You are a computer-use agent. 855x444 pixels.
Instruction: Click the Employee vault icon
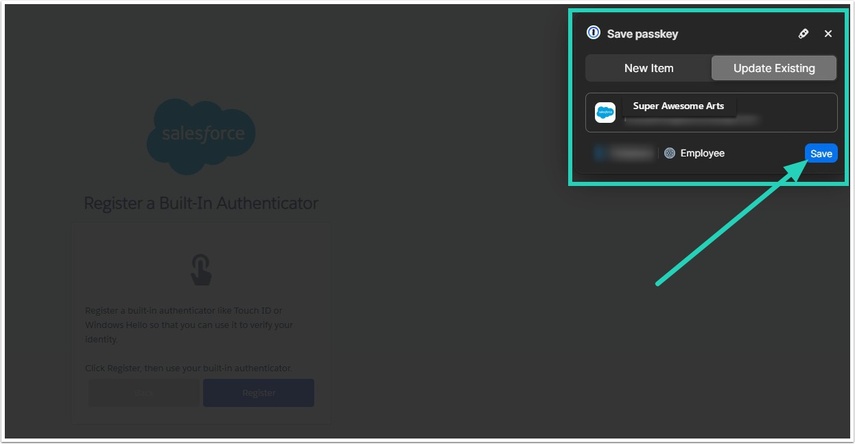pyautogui.click(x=670, y=153)
